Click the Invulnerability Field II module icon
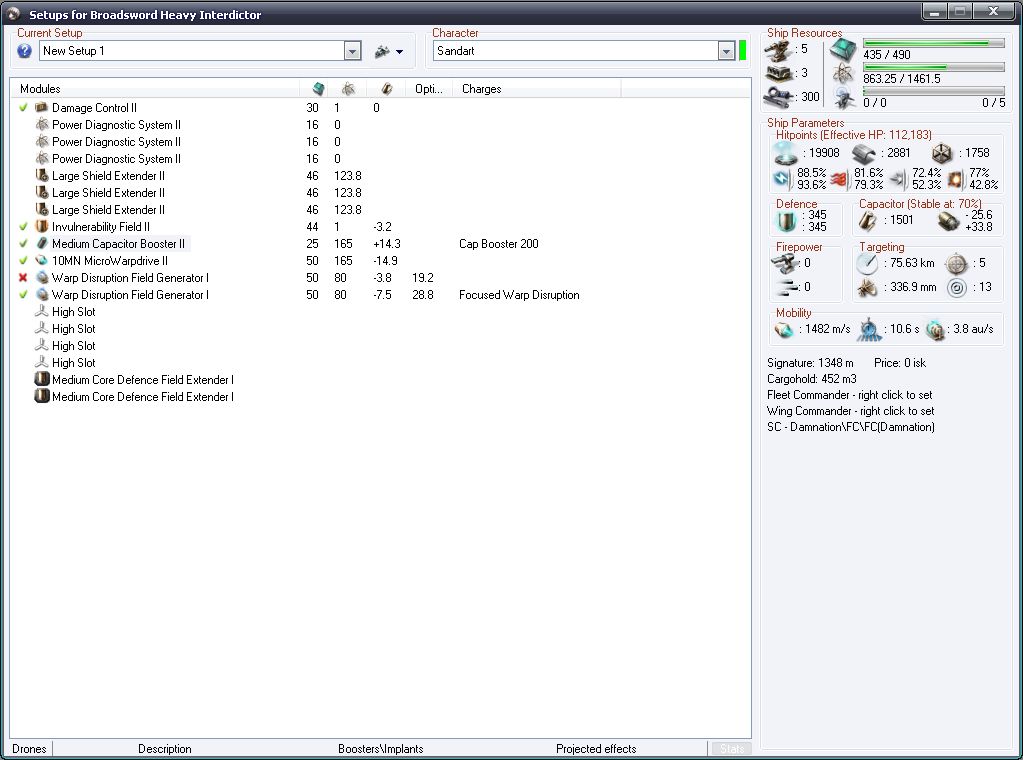Viewport: 1023px width, 760px height. [42, 226]
